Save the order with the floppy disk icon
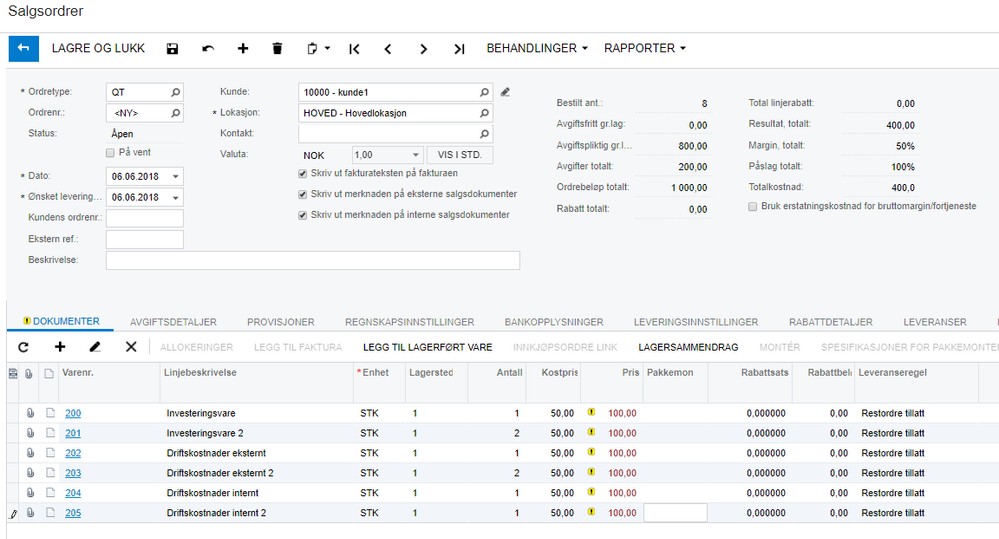This screenshot has height=539, width=999. tap(172, 48)
